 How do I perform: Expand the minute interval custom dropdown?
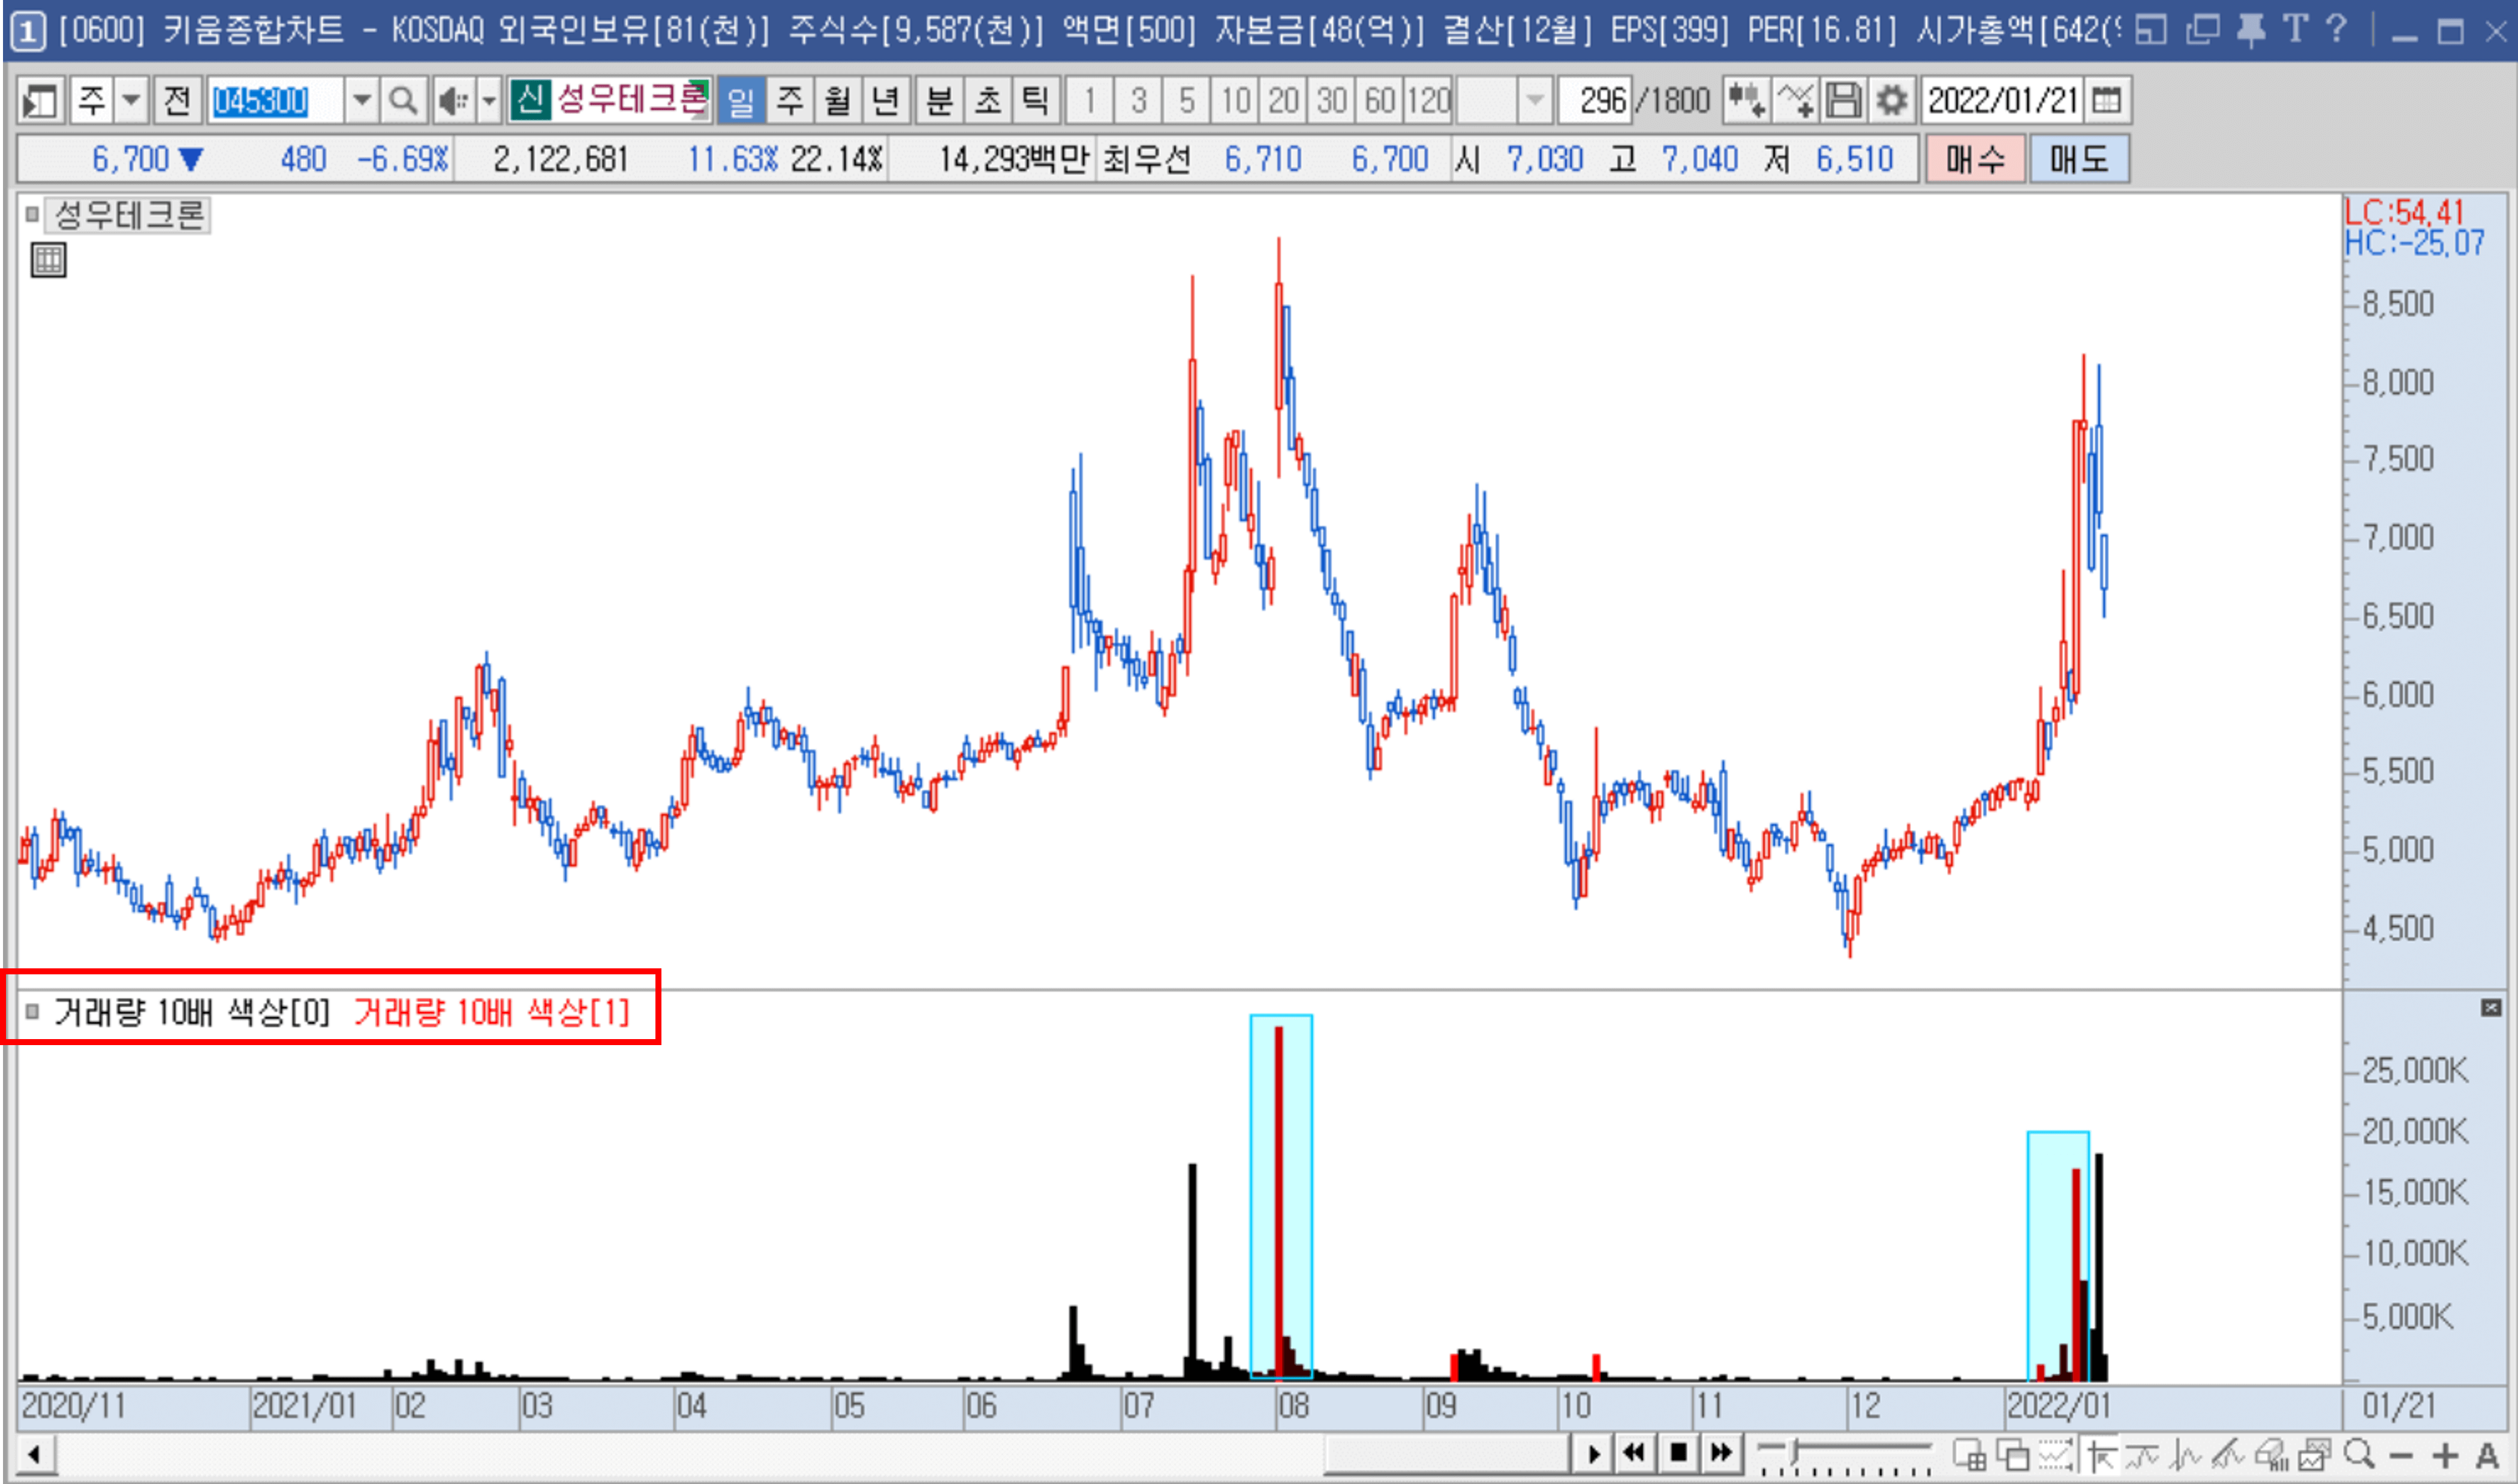[1534, 100]
